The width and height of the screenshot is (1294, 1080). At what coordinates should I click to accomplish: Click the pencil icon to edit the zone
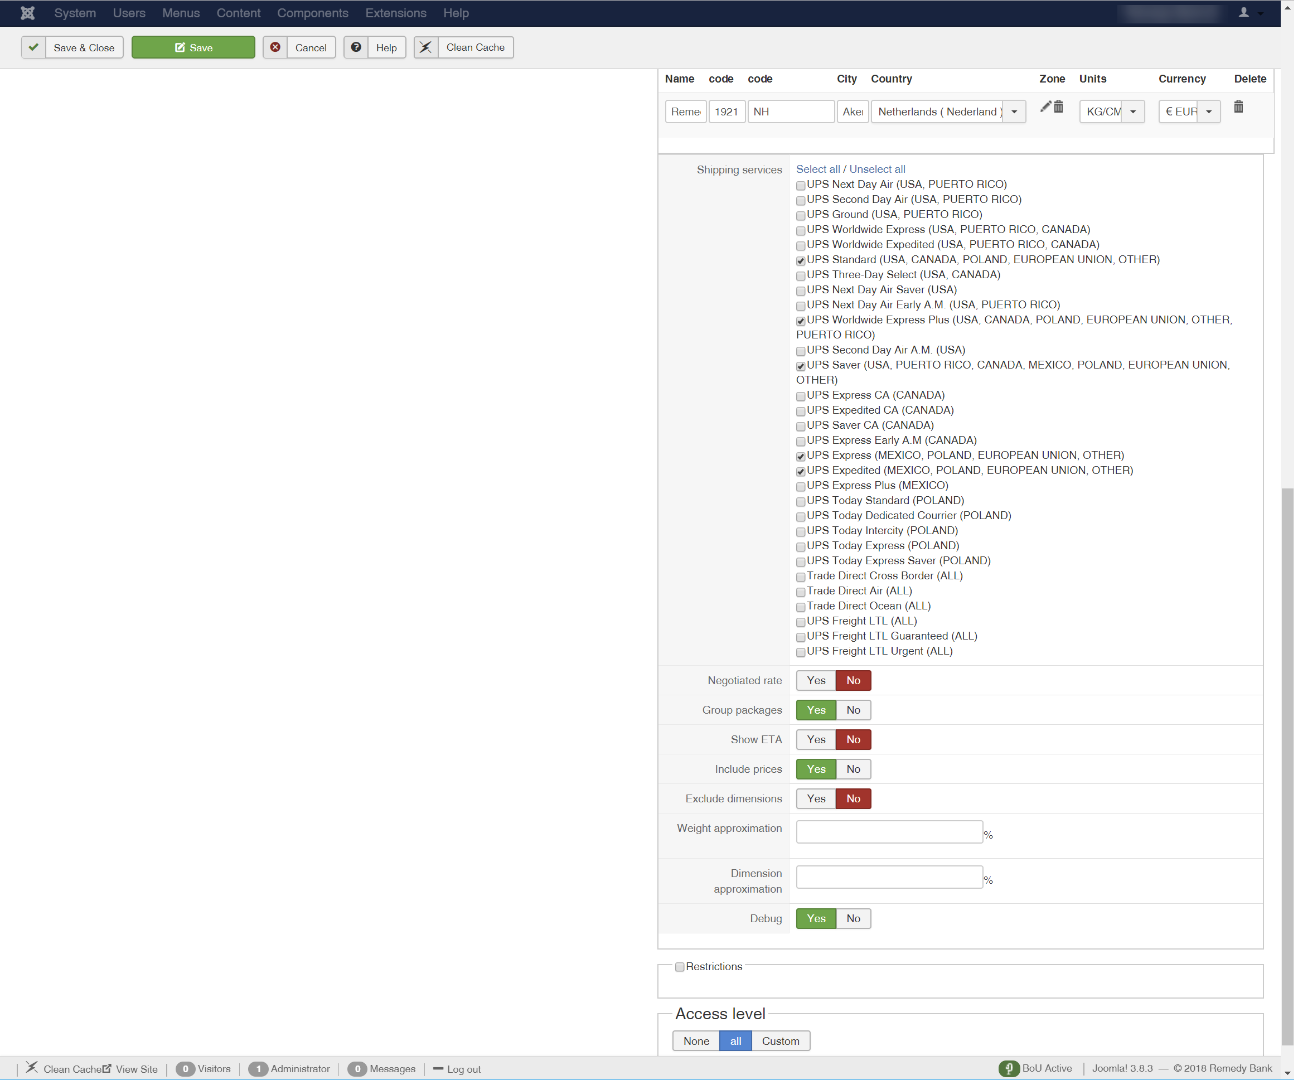click(1045, 107)
